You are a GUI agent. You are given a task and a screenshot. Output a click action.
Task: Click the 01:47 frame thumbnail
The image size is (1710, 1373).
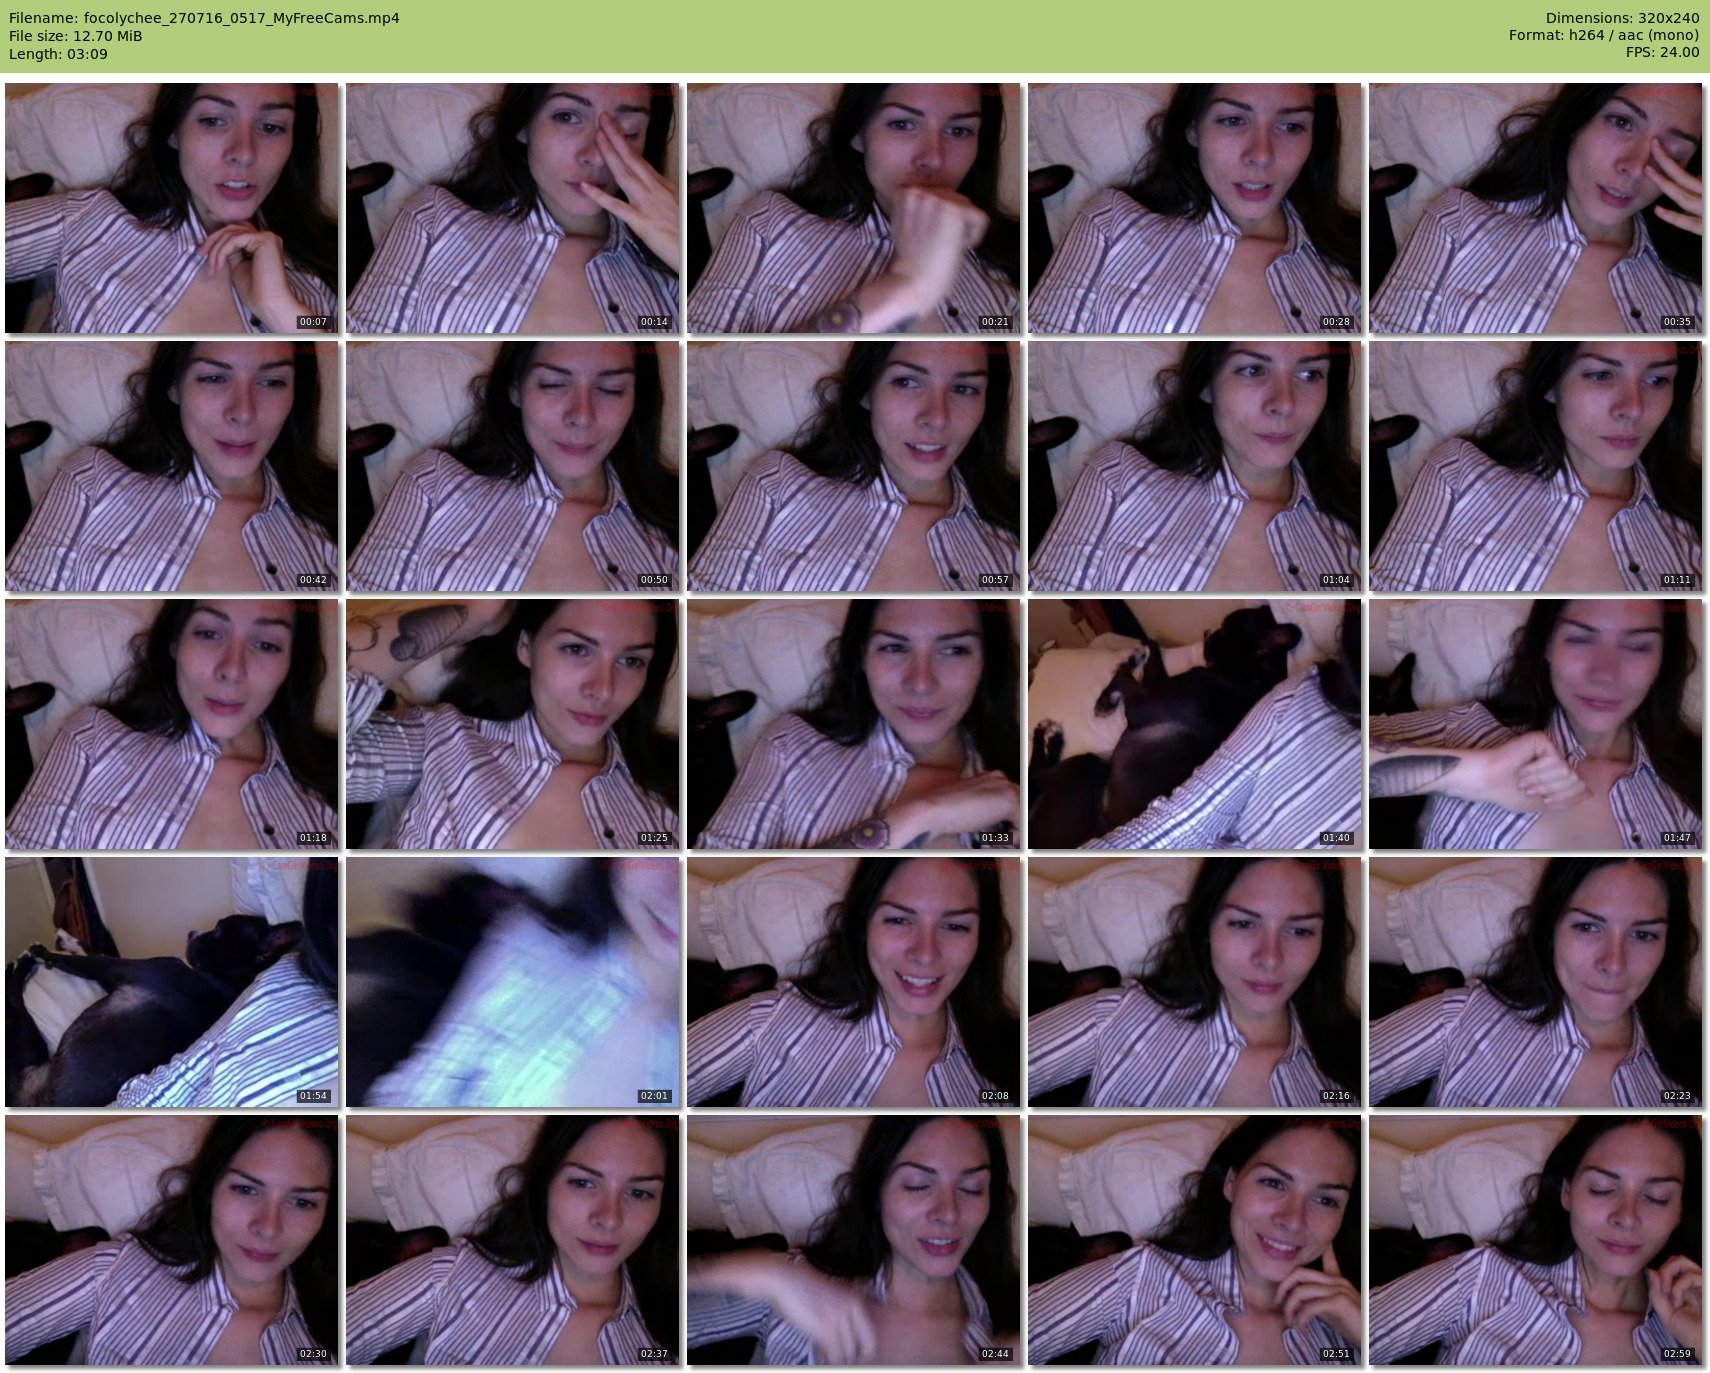click(1536, 724)
